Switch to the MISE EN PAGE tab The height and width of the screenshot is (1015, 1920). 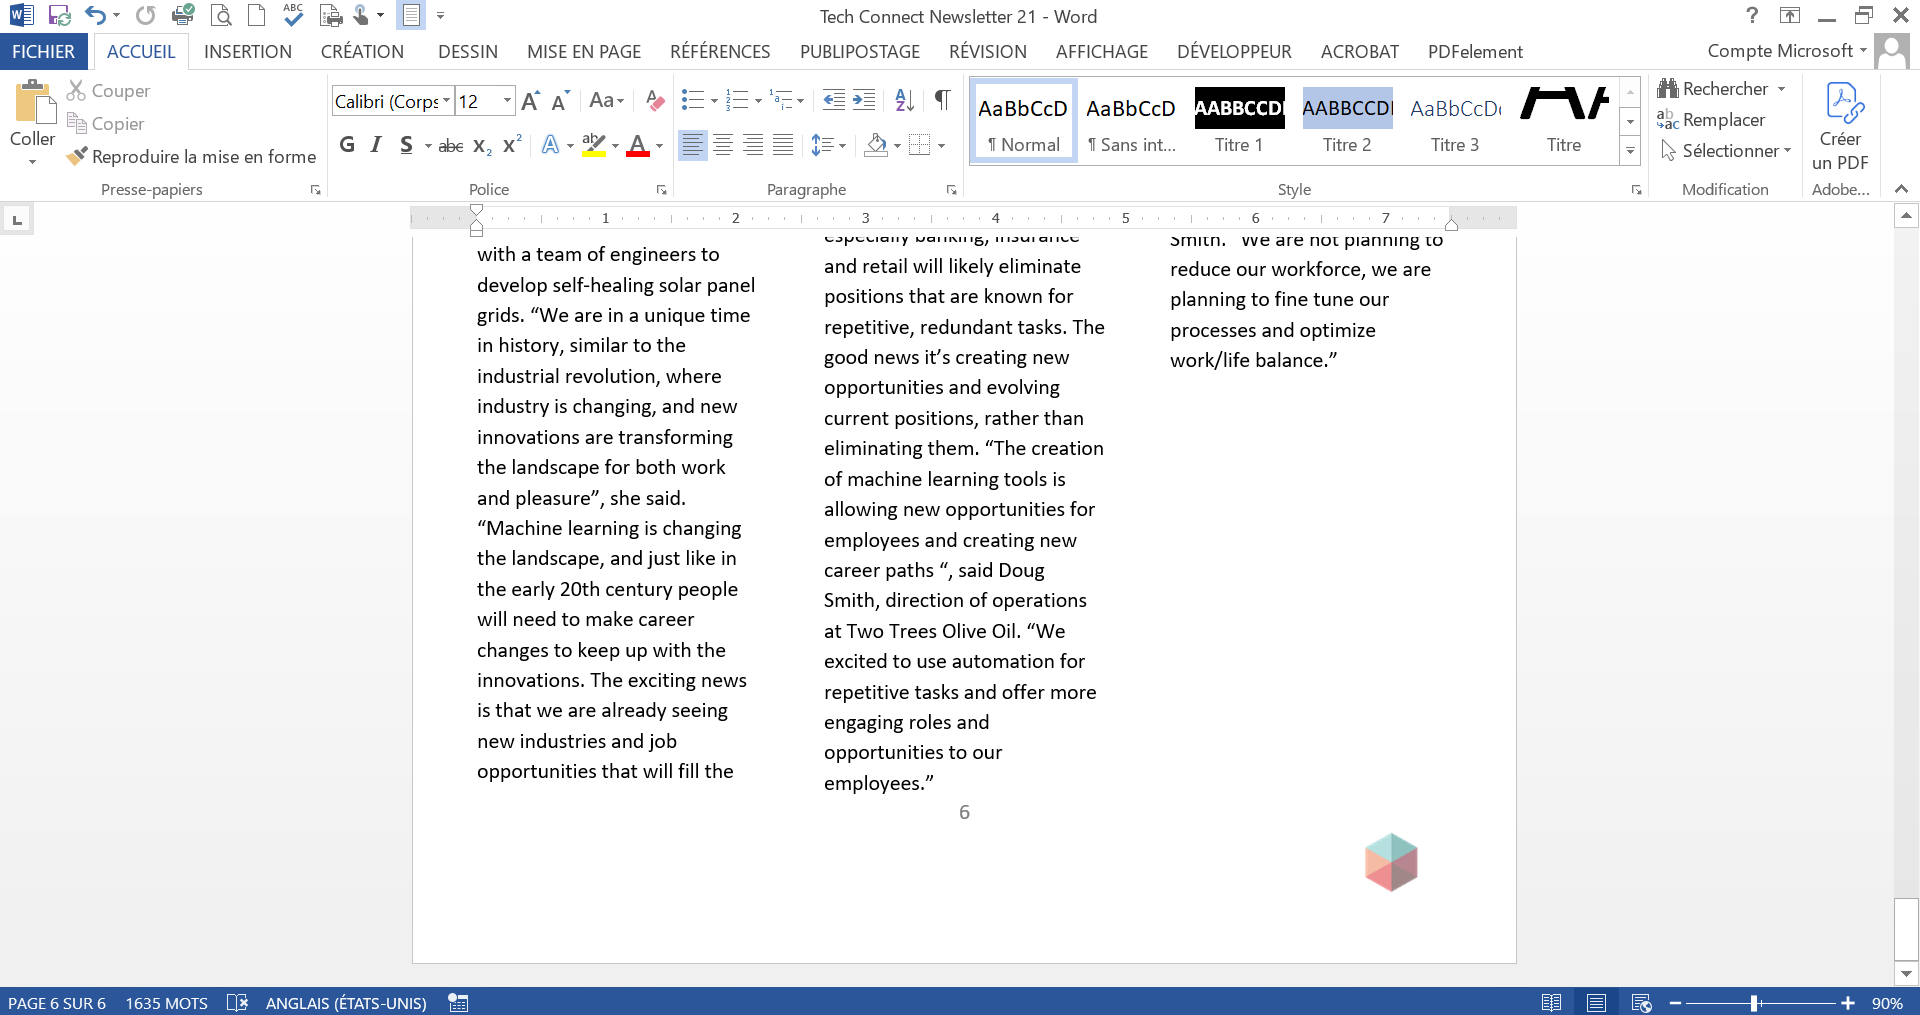(584, 52)
